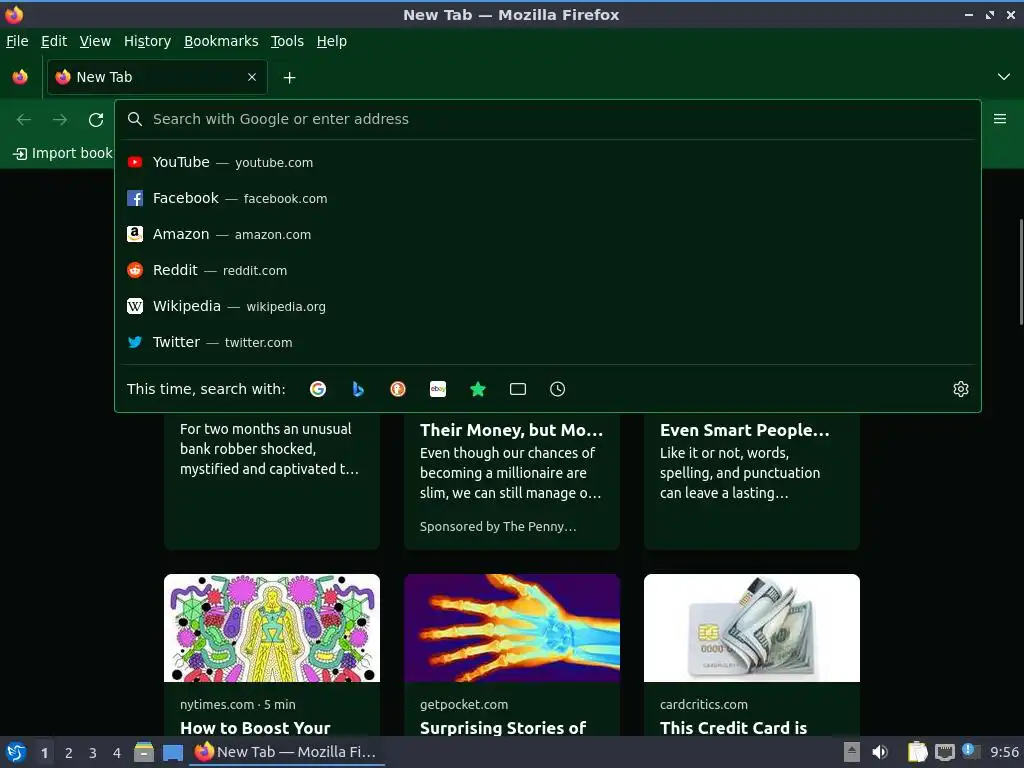Screen dimensions: 1024x768
Task: Click the colorful nytimes article thumbnail
Action: click(272, 628)
